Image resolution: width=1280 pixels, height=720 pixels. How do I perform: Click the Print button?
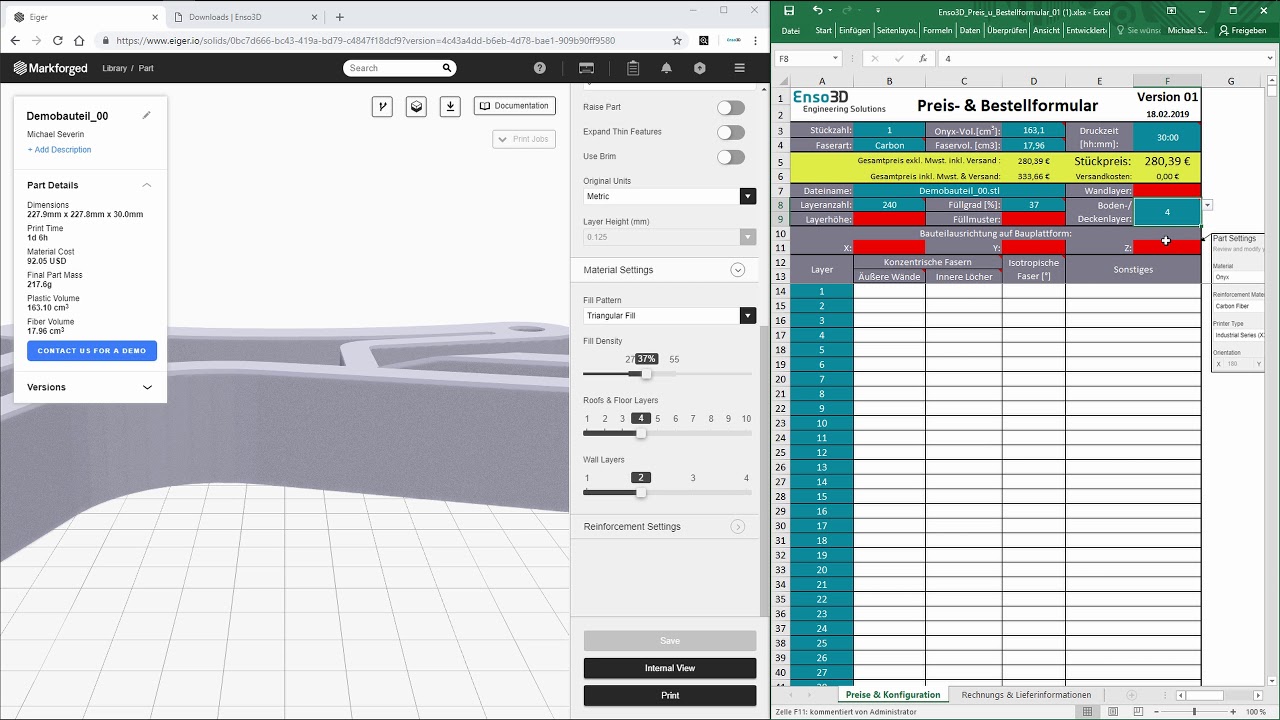[670, 695]
